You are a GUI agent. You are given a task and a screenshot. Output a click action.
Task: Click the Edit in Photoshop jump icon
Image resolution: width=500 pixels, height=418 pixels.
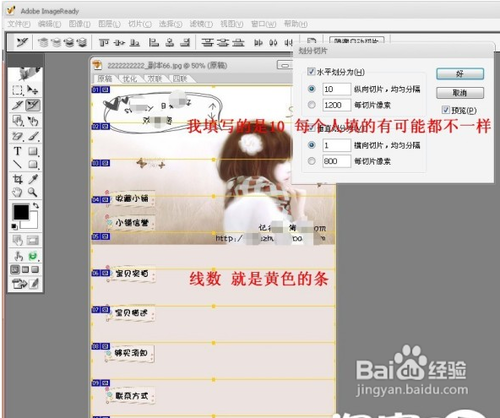19,284
